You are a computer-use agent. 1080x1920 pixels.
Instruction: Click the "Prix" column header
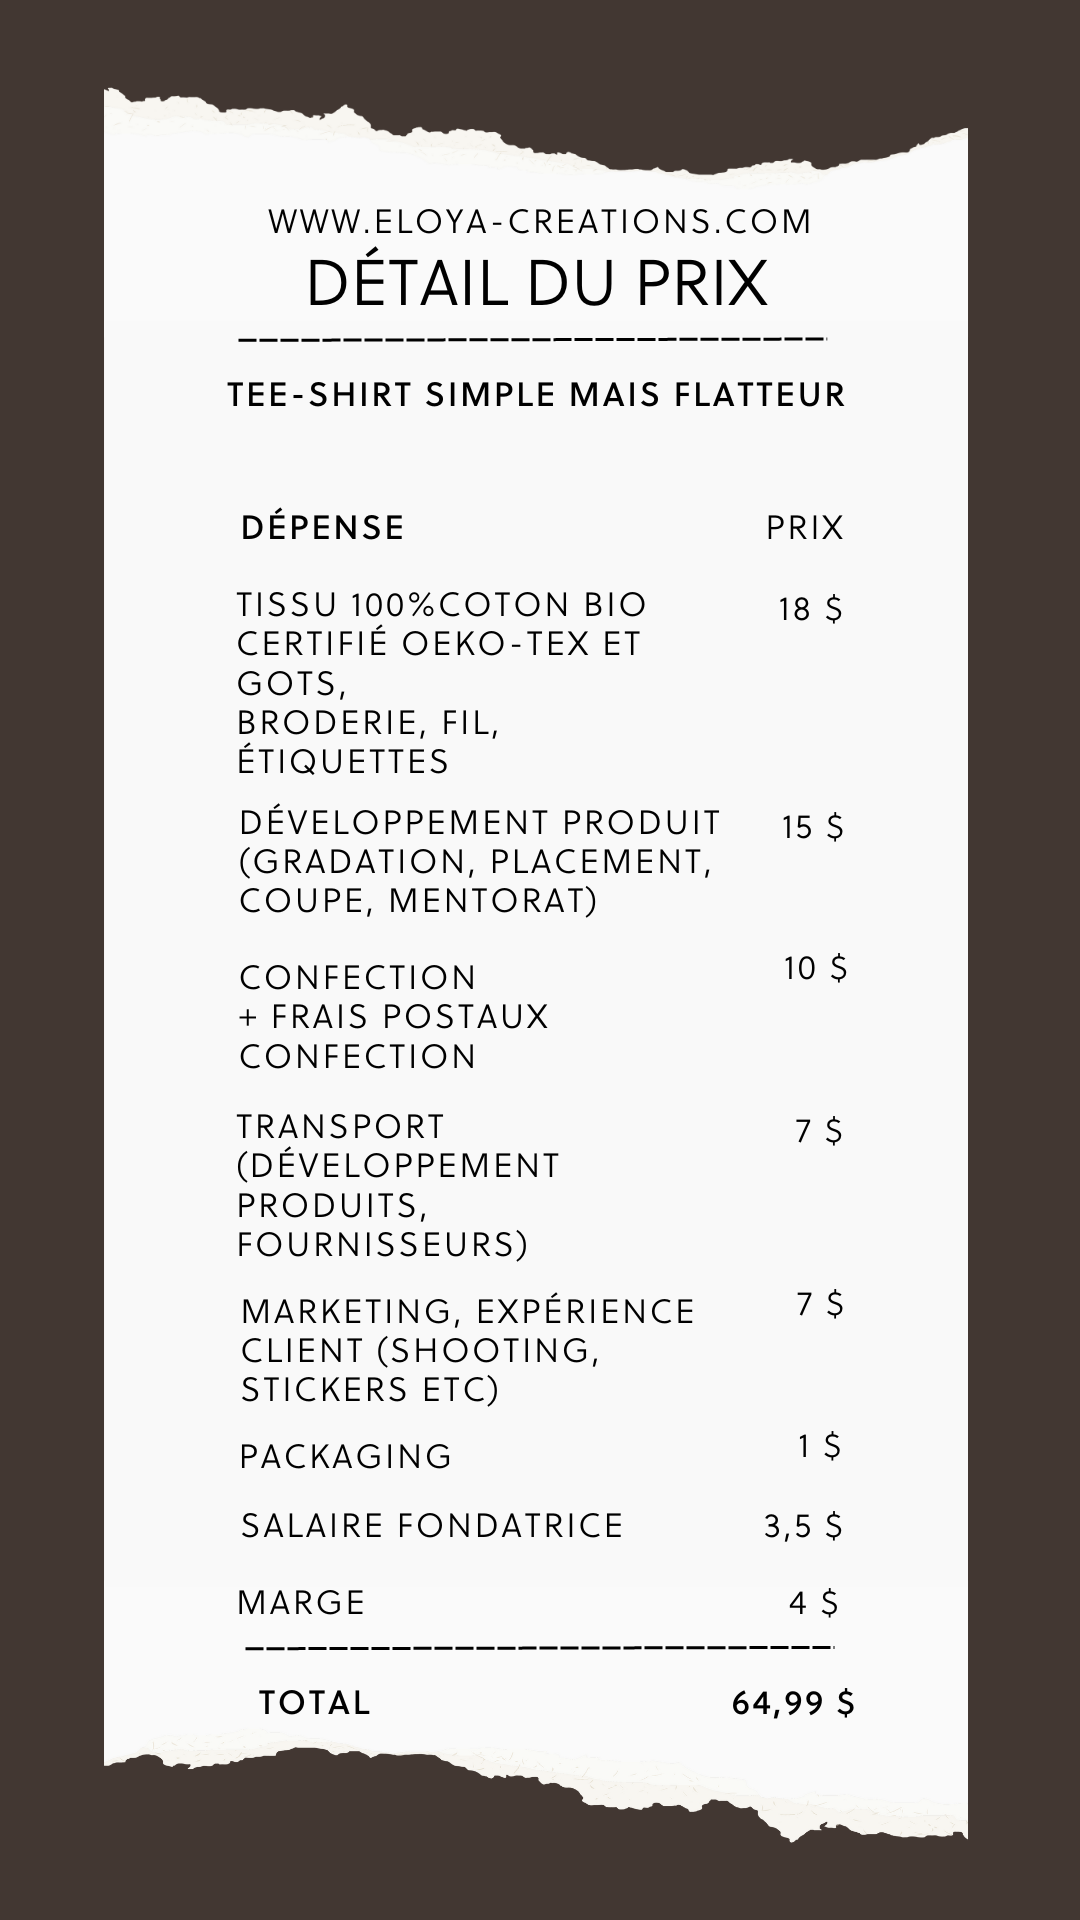(805, 528)
